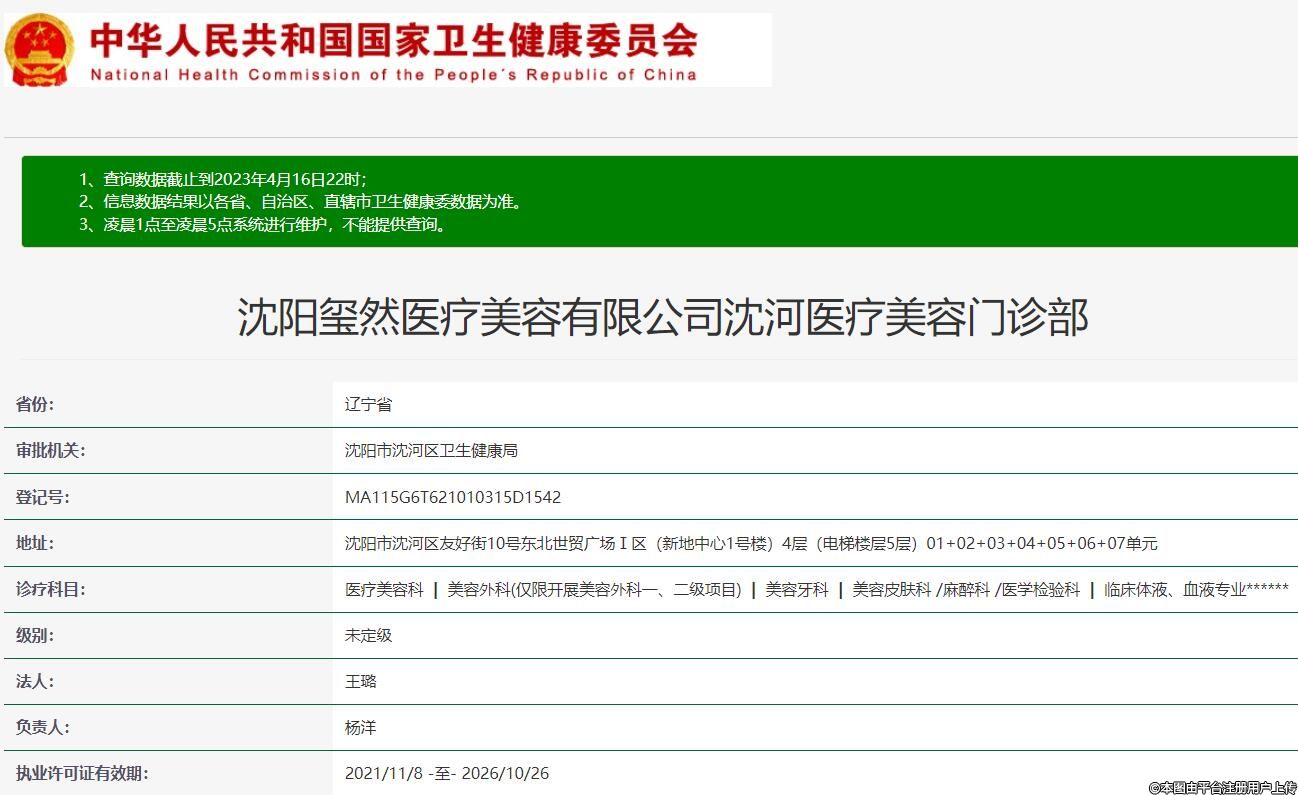Select the person in charge name 杨洋
Image resolution: width=1298 pixels, height=795 pixels.
pyautogui.click(x=360, y=727)
